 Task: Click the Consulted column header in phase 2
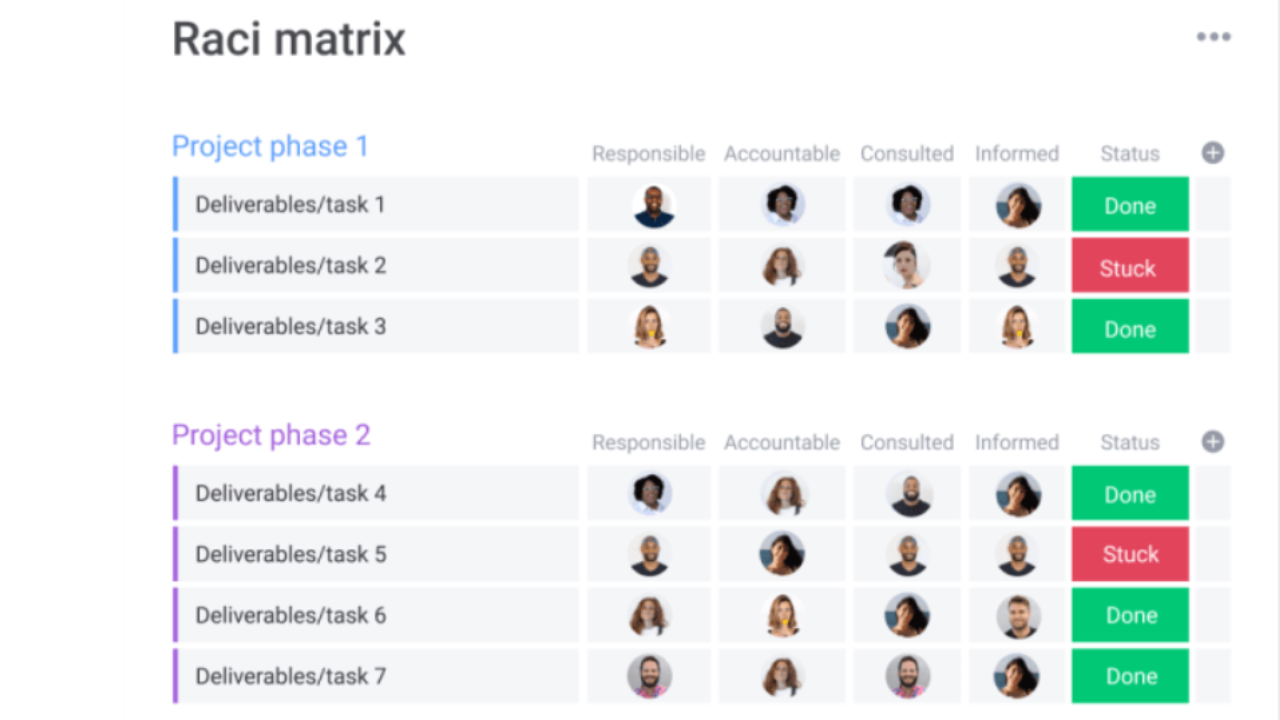(x=906, y=442)
